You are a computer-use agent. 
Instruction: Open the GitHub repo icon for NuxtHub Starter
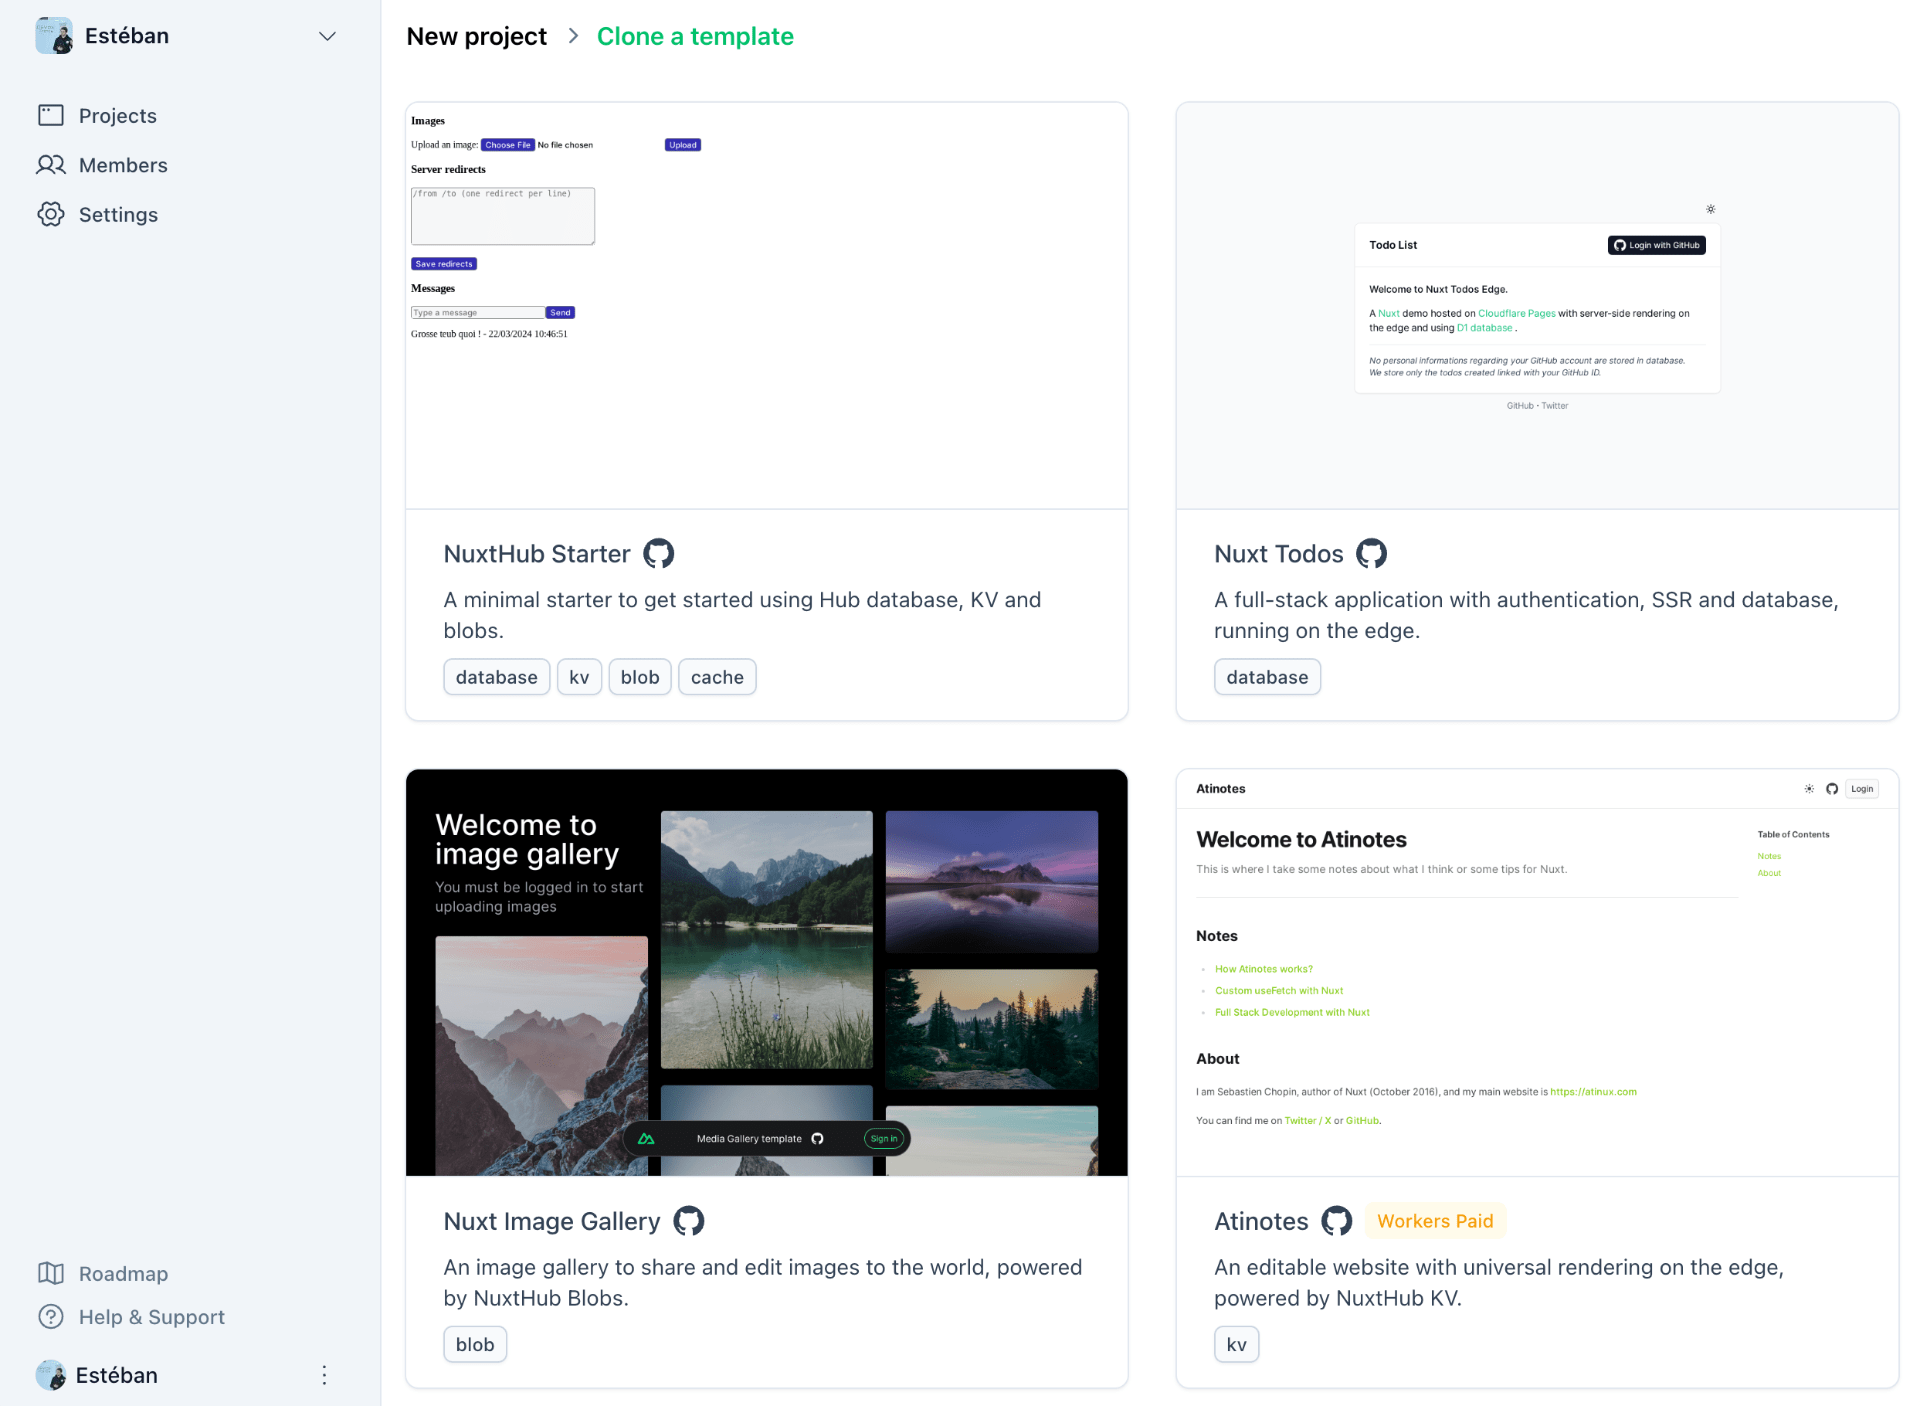pos(659,553)
